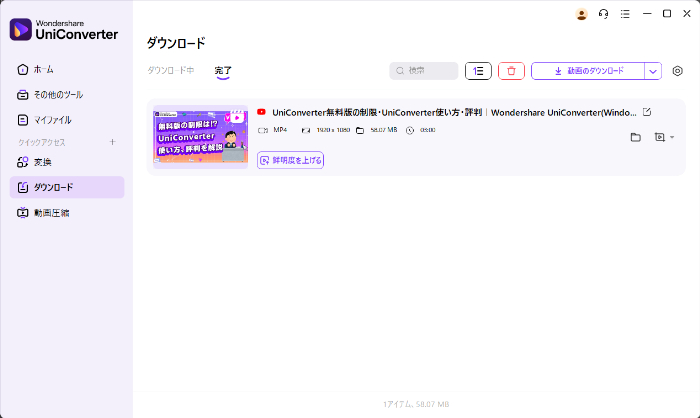Screen dimensions: 700x418
Task: Select ダウンロード in the sidebar
Action: (x=67, y=187)
